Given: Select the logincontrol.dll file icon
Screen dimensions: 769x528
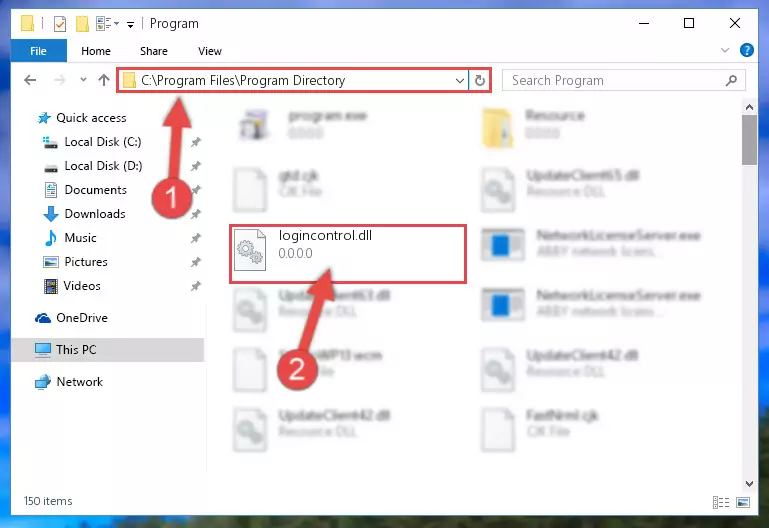Looking at the screenshot, I should (248, 254).
